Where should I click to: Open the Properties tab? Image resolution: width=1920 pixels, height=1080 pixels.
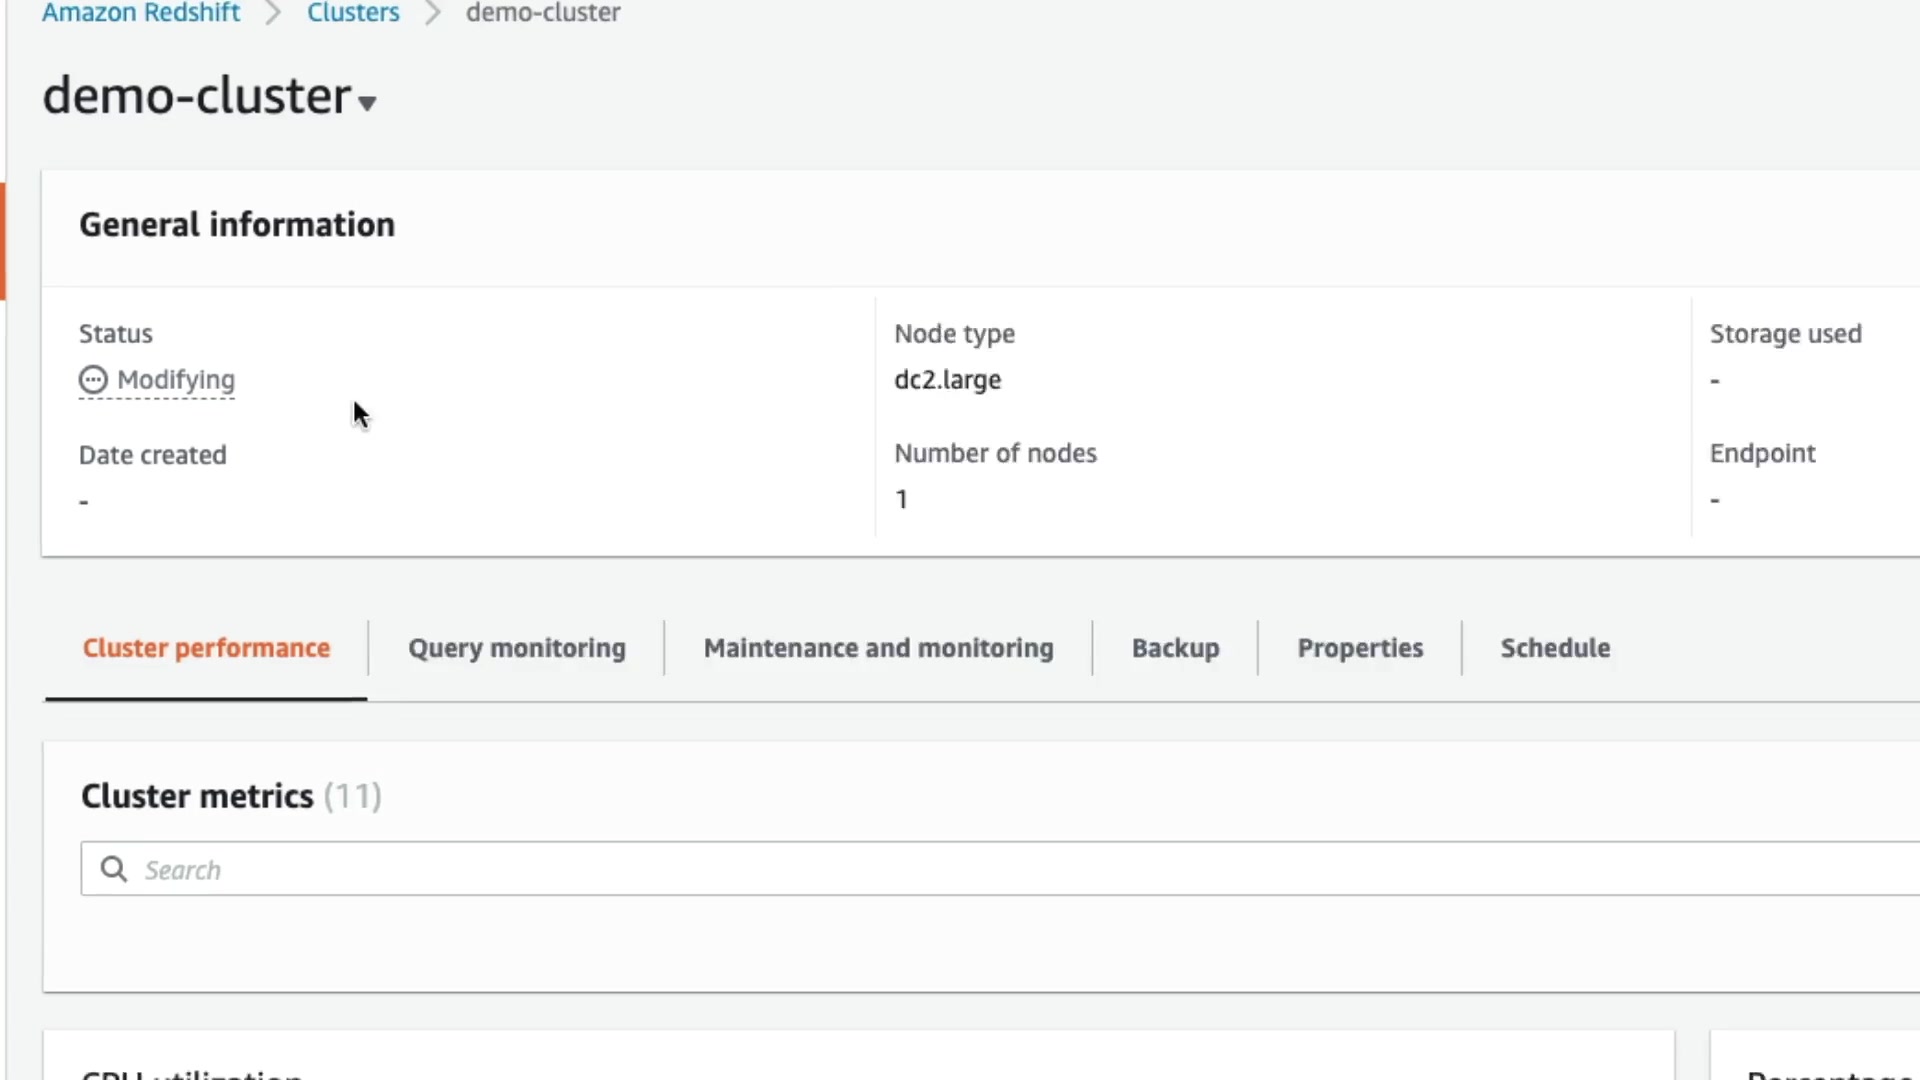click(1359, 648)
